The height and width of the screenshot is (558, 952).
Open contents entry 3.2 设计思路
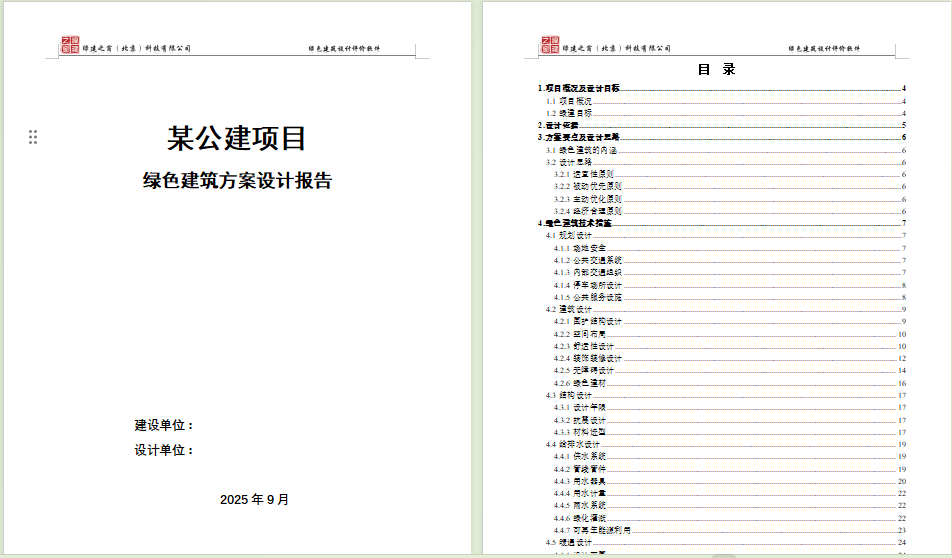(726, 162)
